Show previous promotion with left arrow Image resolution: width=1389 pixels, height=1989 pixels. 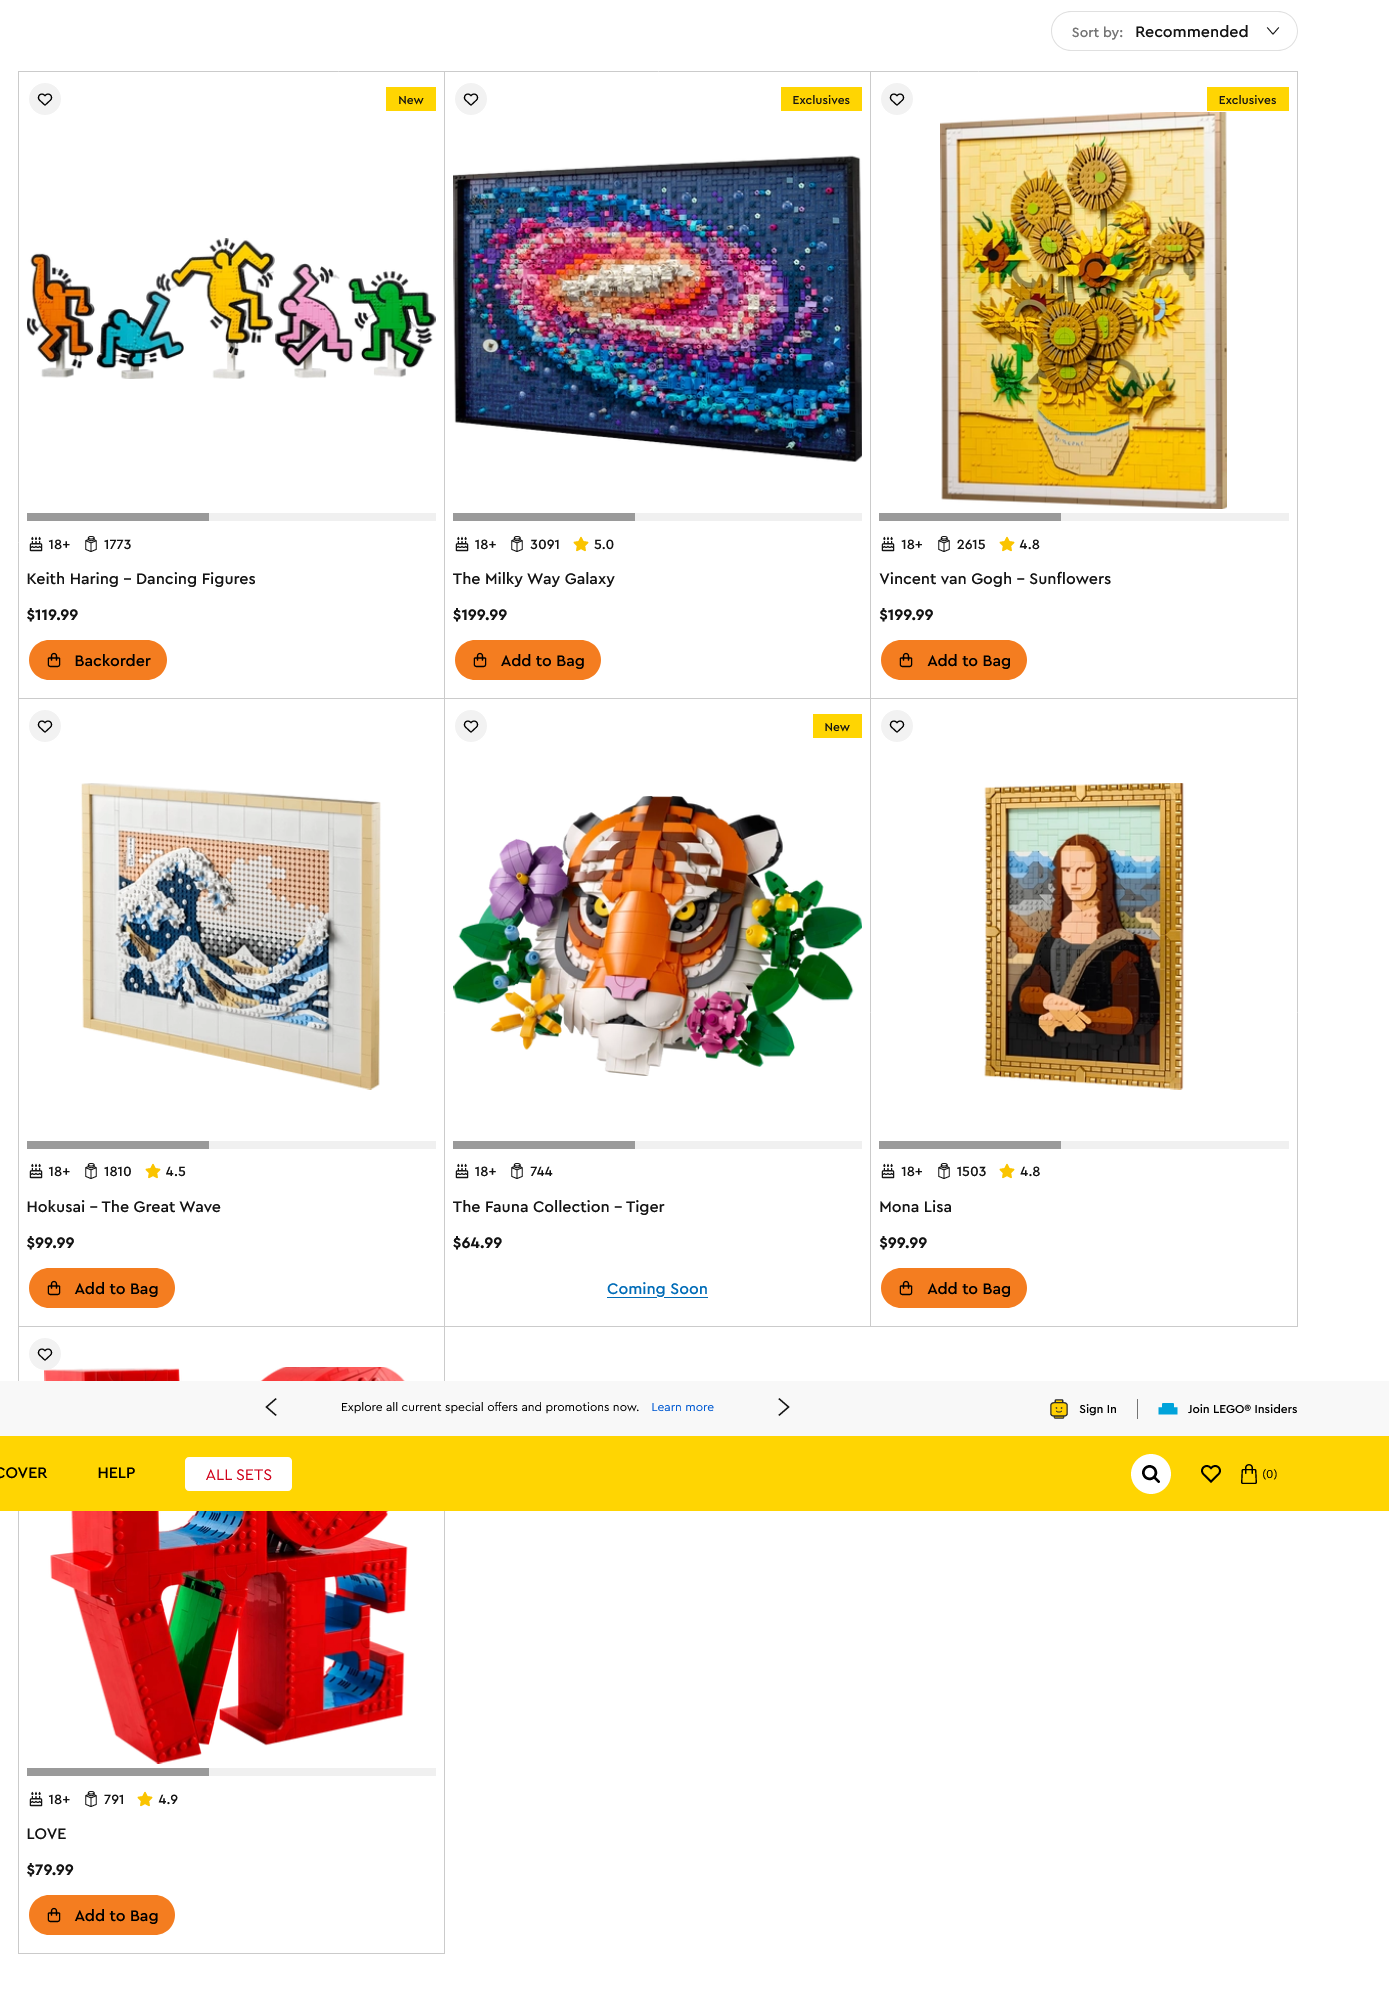pyautogui.click(x=271, y=1407)
